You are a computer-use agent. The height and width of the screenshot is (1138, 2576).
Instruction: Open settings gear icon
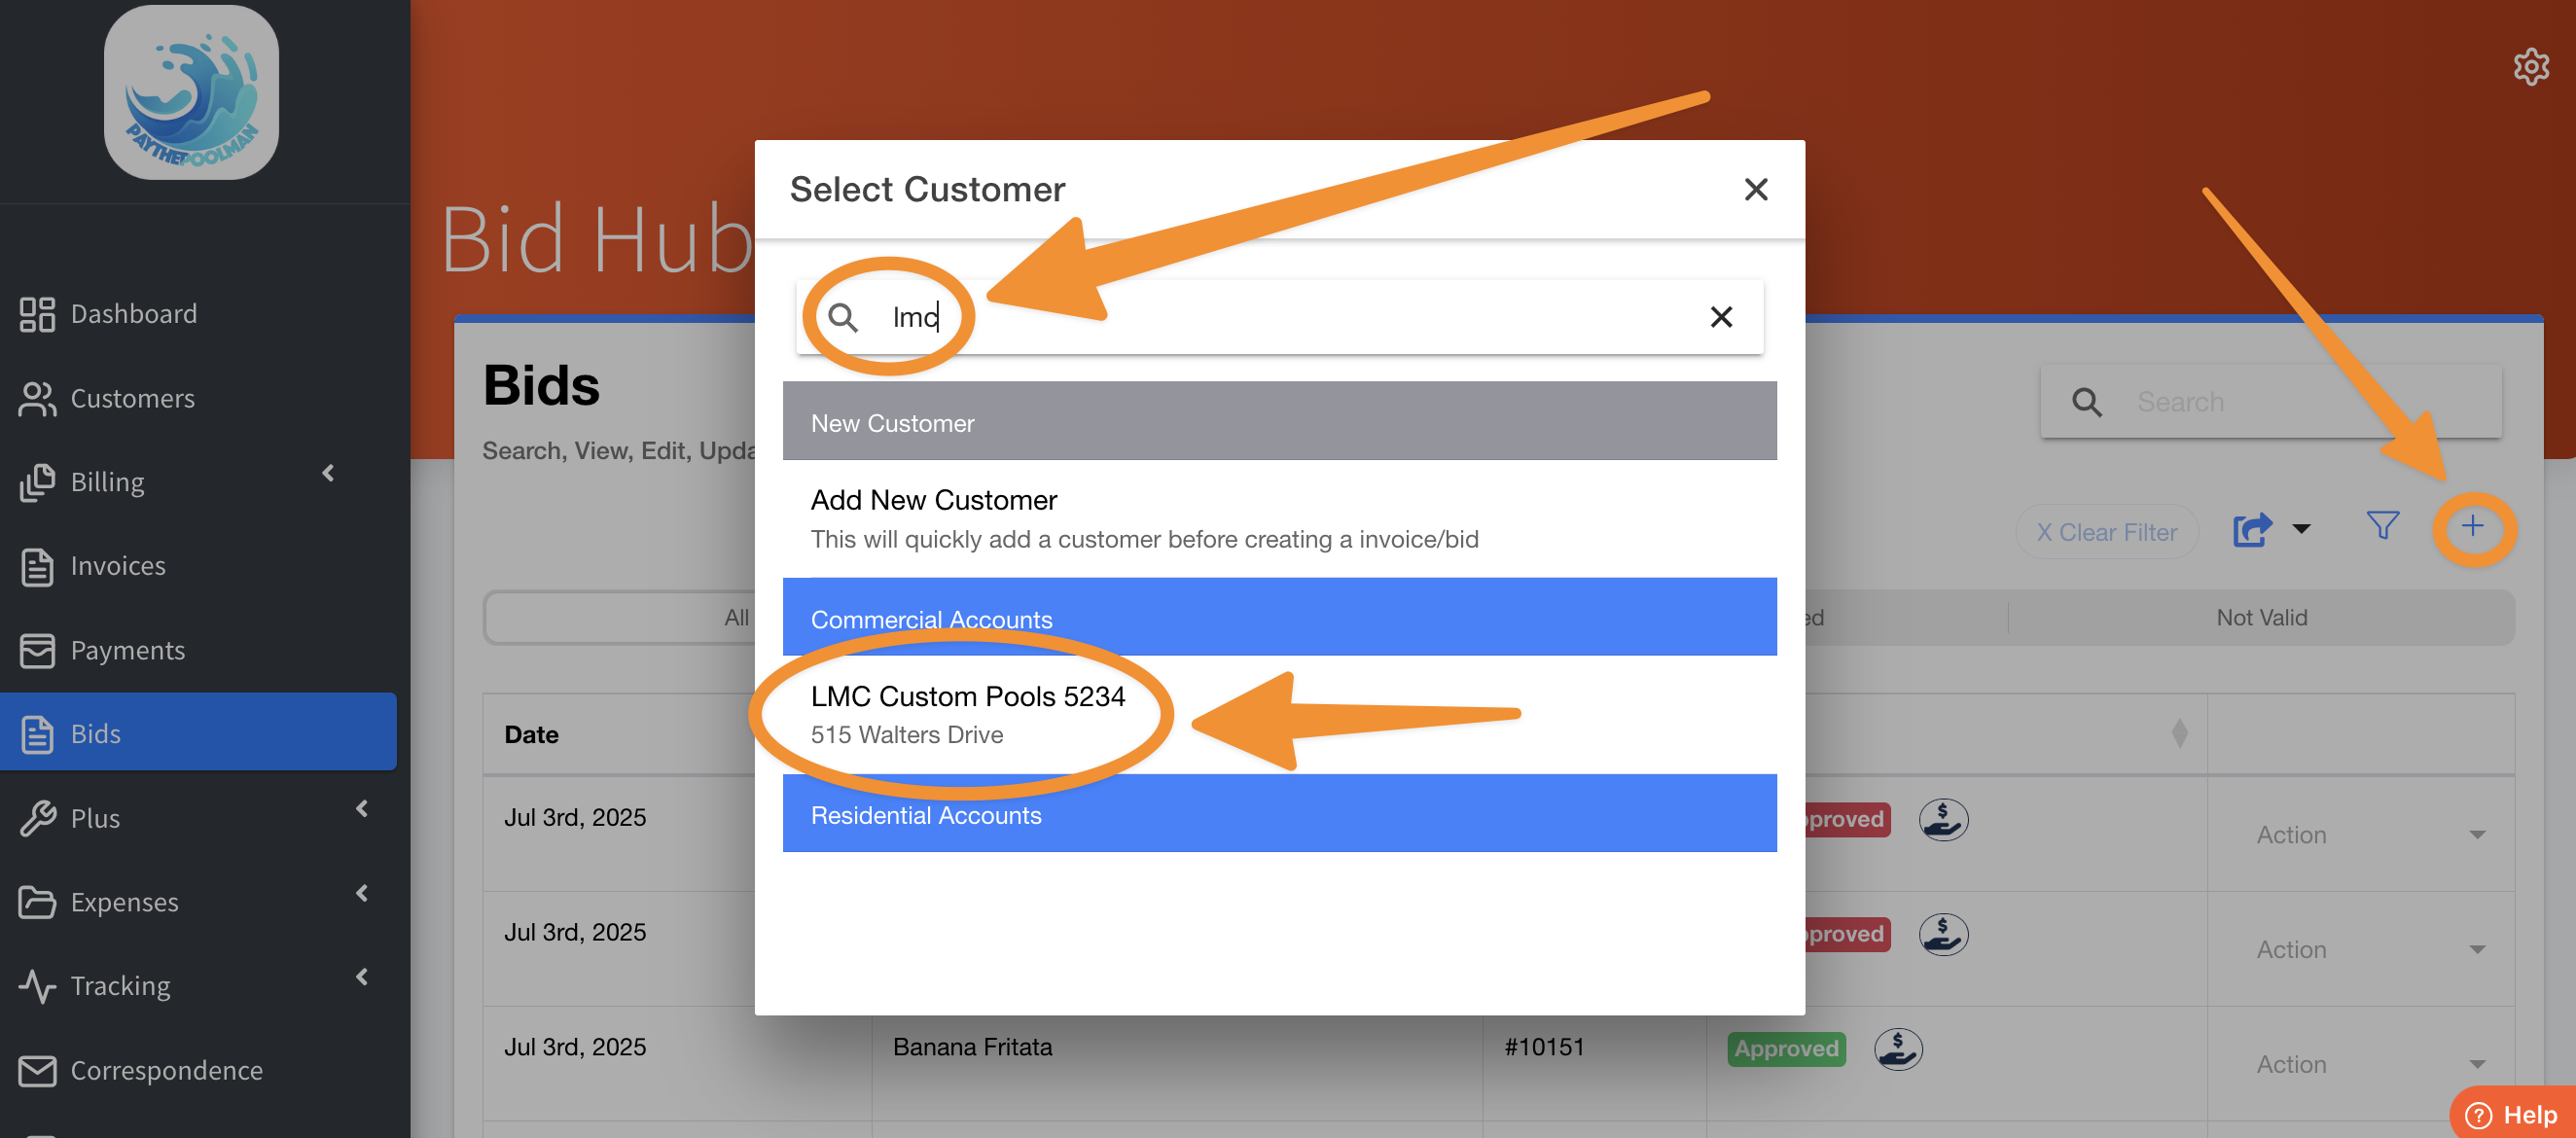2530,67
